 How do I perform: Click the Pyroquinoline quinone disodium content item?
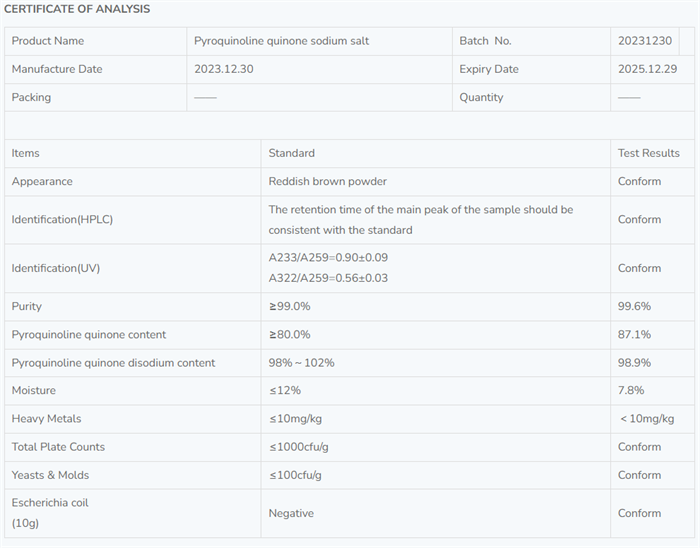pyautogui.click(x=113, y=362)
